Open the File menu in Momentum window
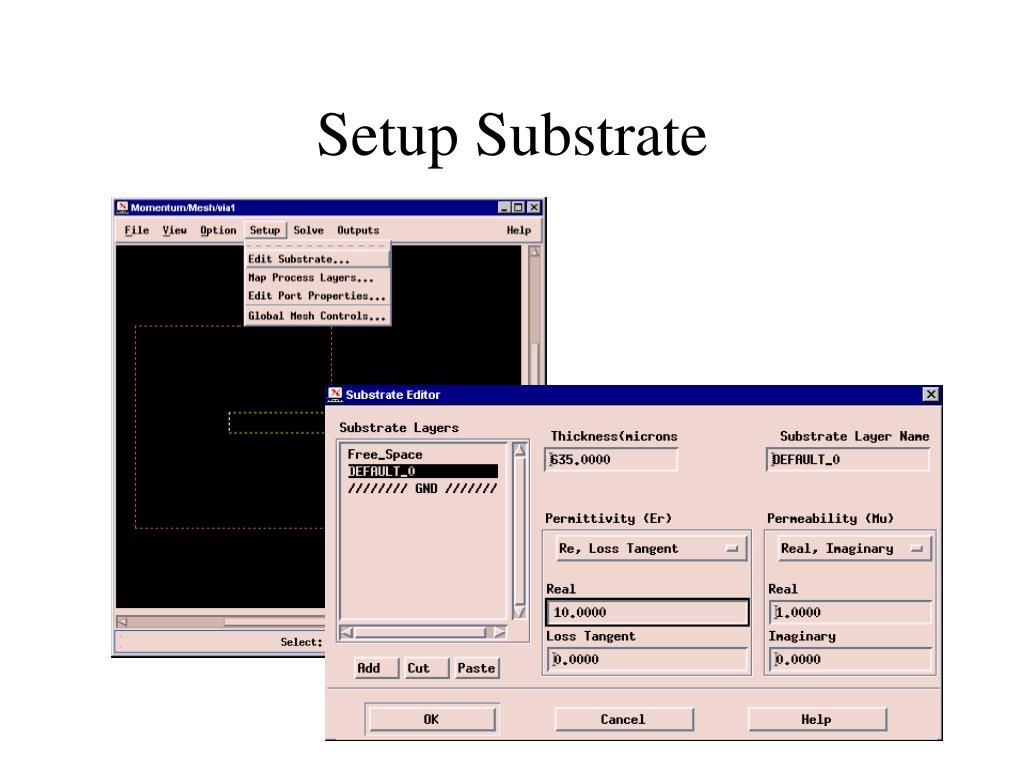 coord(136,231)
